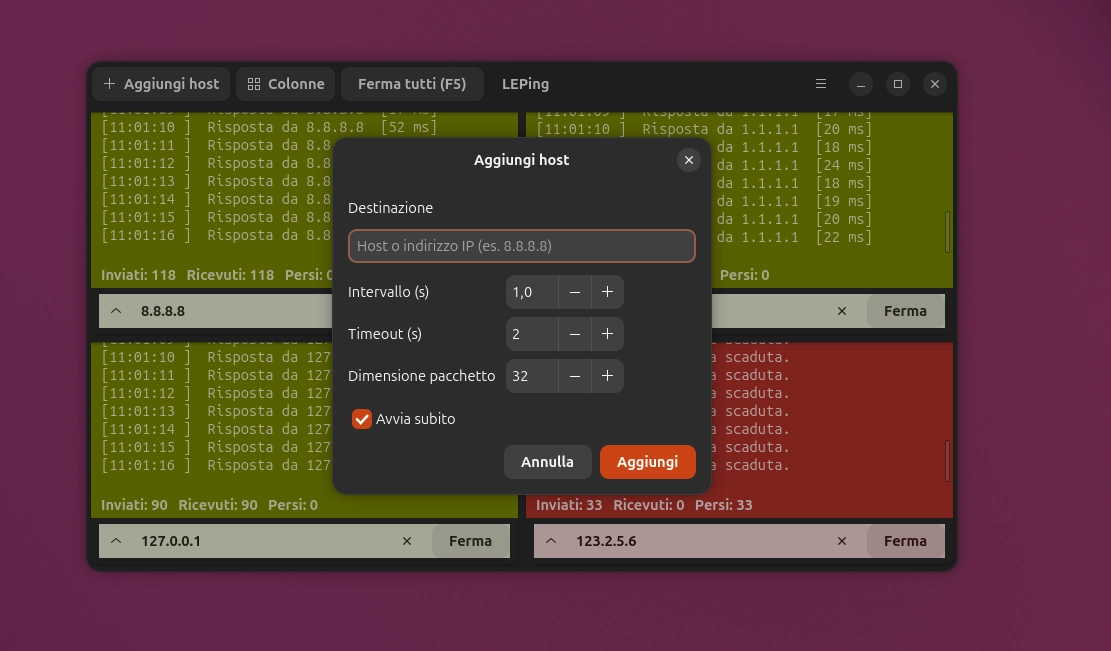Collapse the 123.2.5.6 panel chevron

[x=551, y=541]
